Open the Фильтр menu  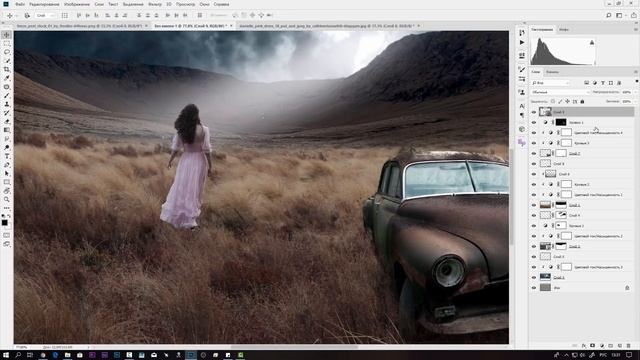tap(155, 4)
